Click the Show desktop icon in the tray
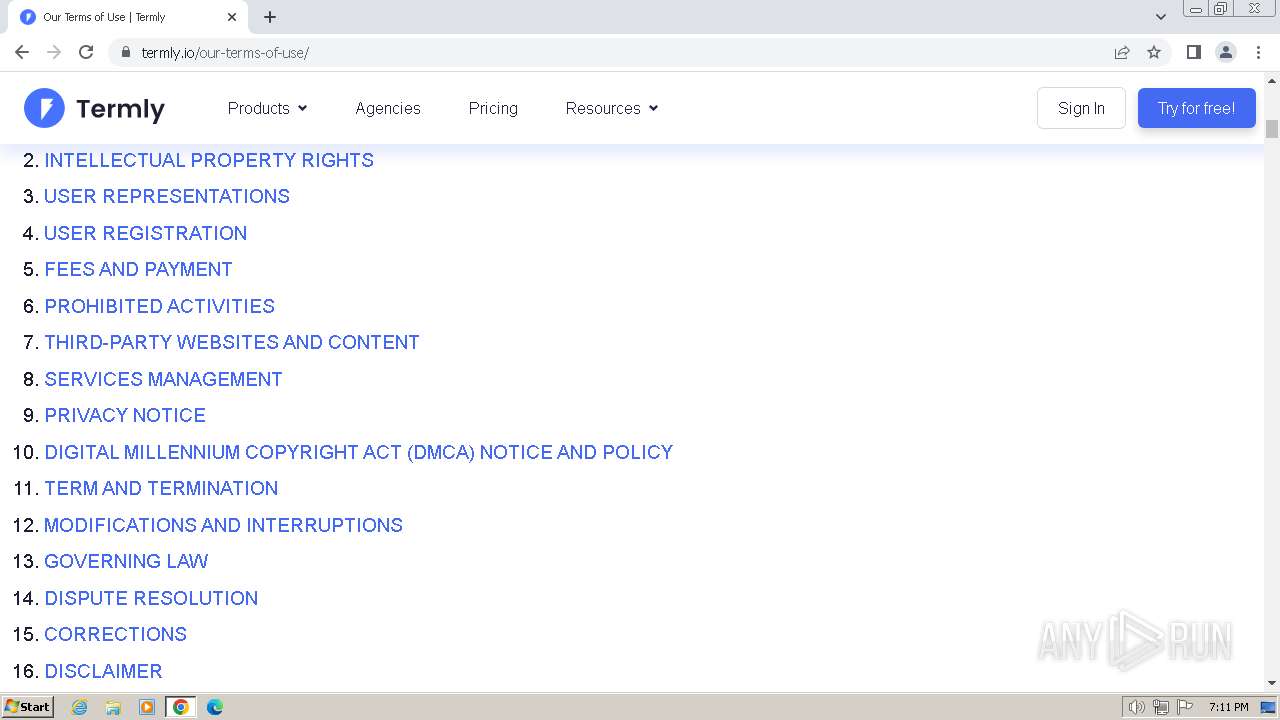1280x720 pixels. pos(1268,707)
